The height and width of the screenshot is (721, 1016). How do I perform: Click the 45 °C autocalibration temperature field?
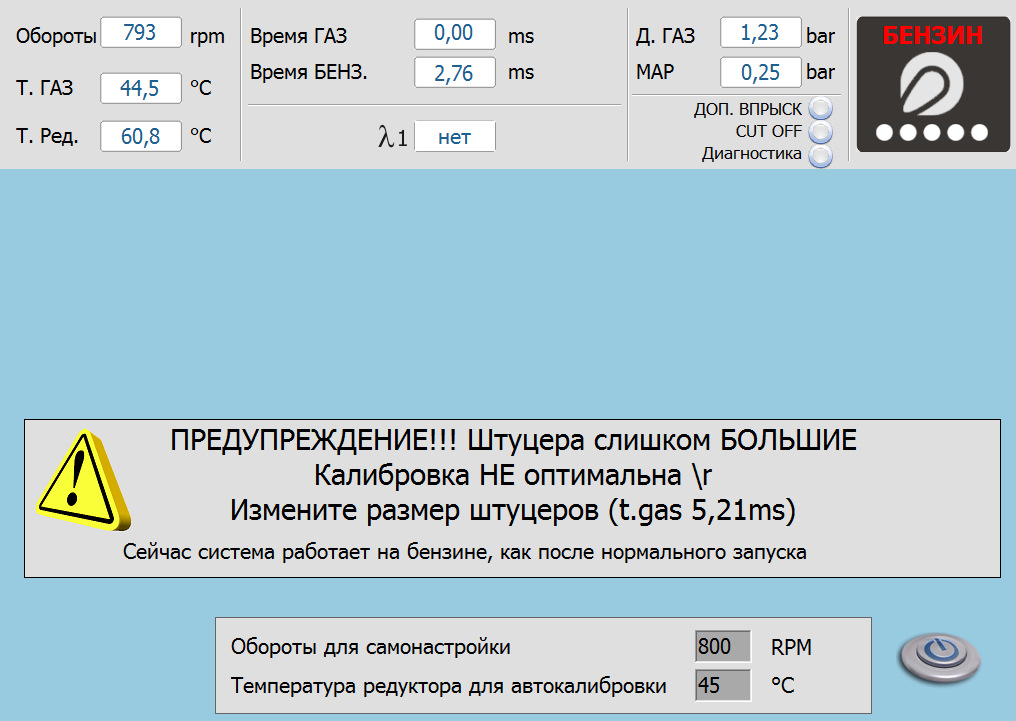722,685
